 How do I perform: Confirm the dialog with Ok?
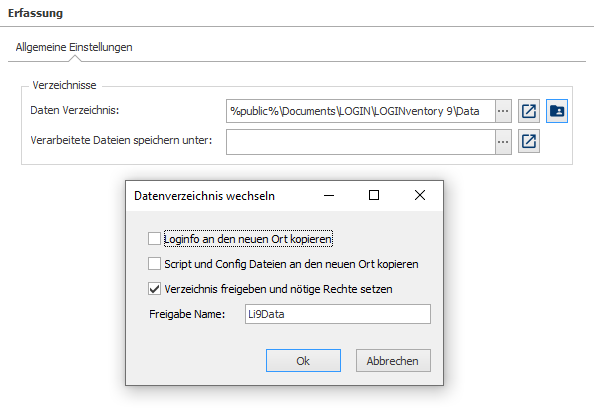[x=303, y=360]
